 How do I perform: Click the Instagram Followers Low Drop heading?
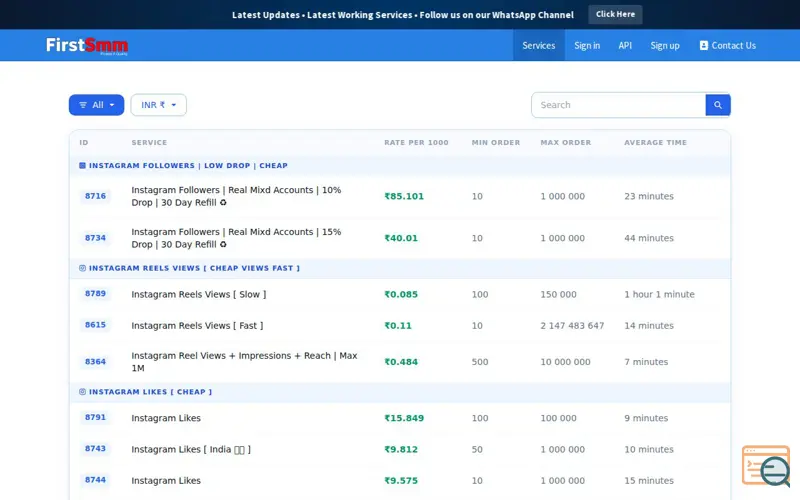coord(188,165)
